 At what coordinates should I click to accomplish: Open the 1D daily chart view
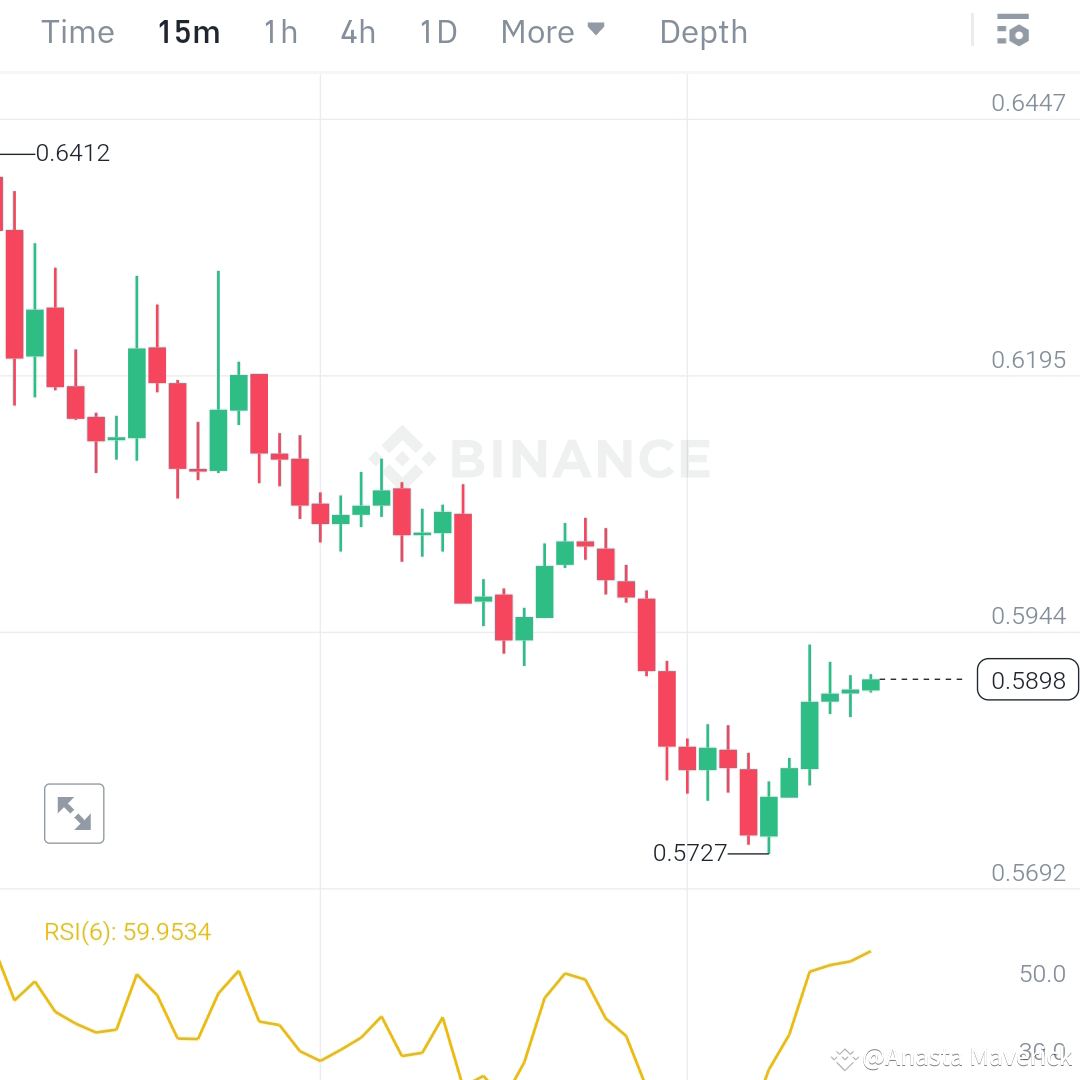(x=437, y=31)
